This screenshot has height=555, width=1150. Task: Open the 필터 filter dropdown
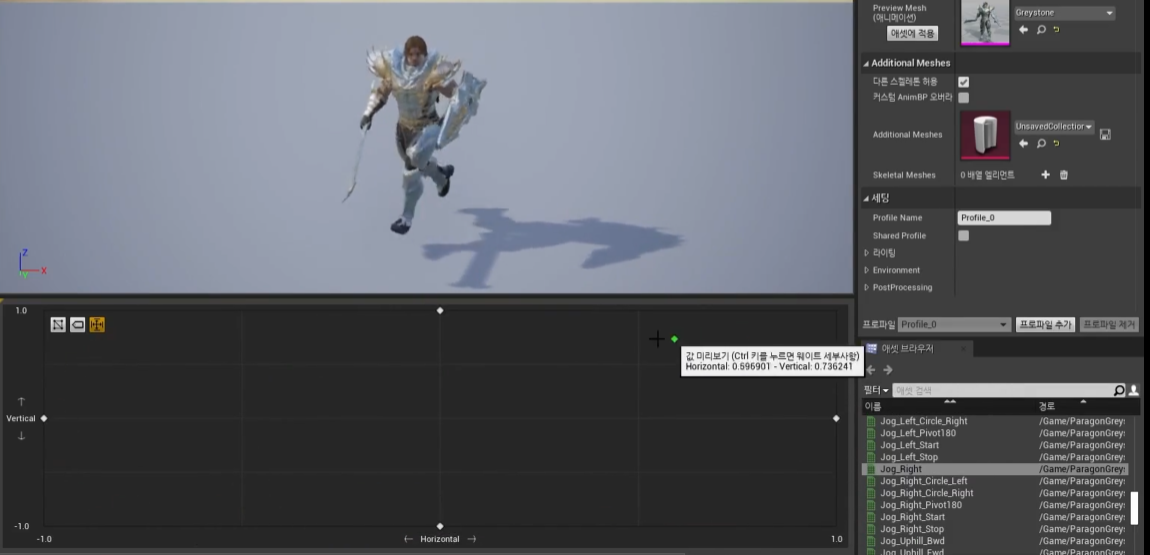pos(876,390)
